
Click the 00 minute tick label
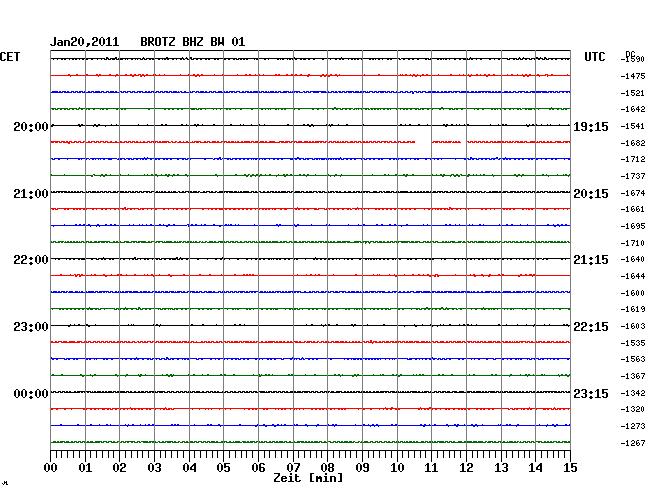tap(51, 467)
